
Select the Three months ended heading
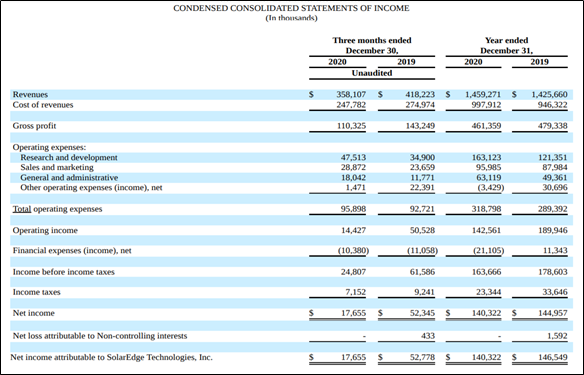[x=372, y=40]
